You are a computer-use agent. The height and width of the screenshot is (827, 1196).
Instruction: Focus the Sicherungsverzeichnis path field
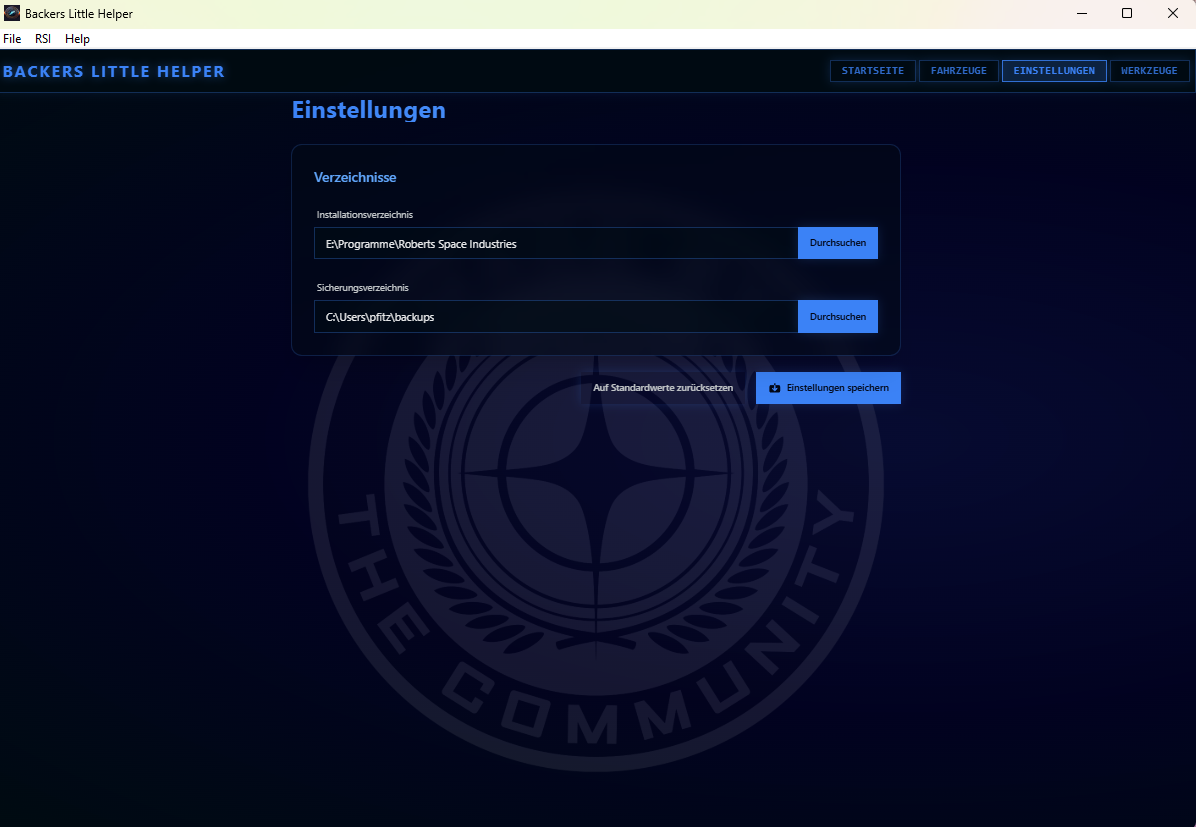[x=555, y=316]
